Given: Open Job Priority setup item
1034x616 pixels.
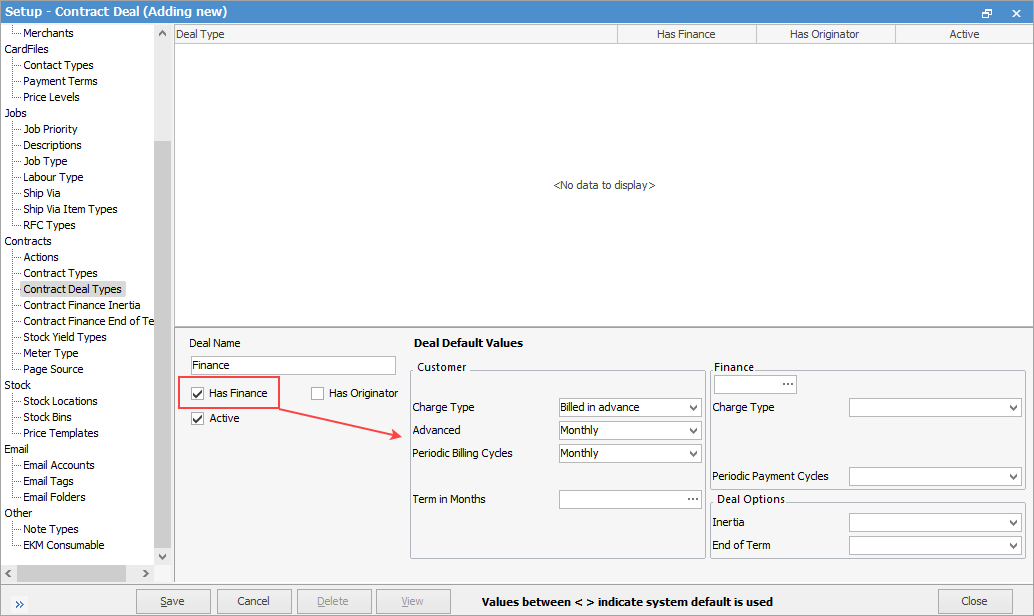Looking at the screenshot, I should pyautogui.click(x=50, y=129).
